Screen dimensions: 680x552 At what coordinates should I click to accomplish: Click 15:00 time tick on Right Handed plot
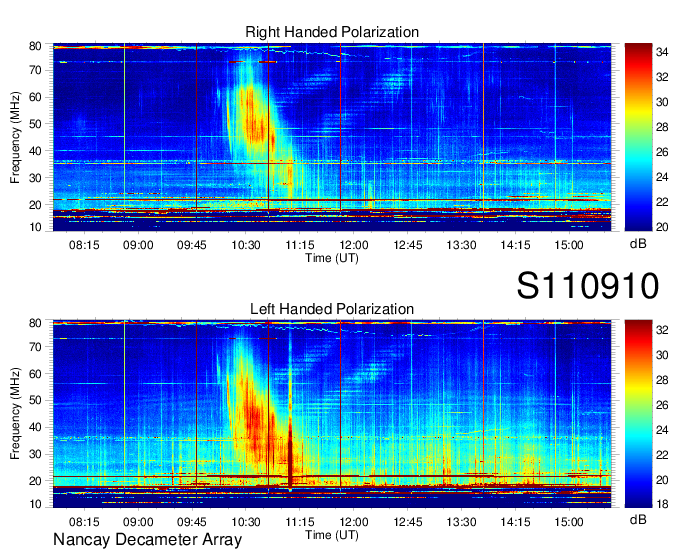(x=569, y=245)
